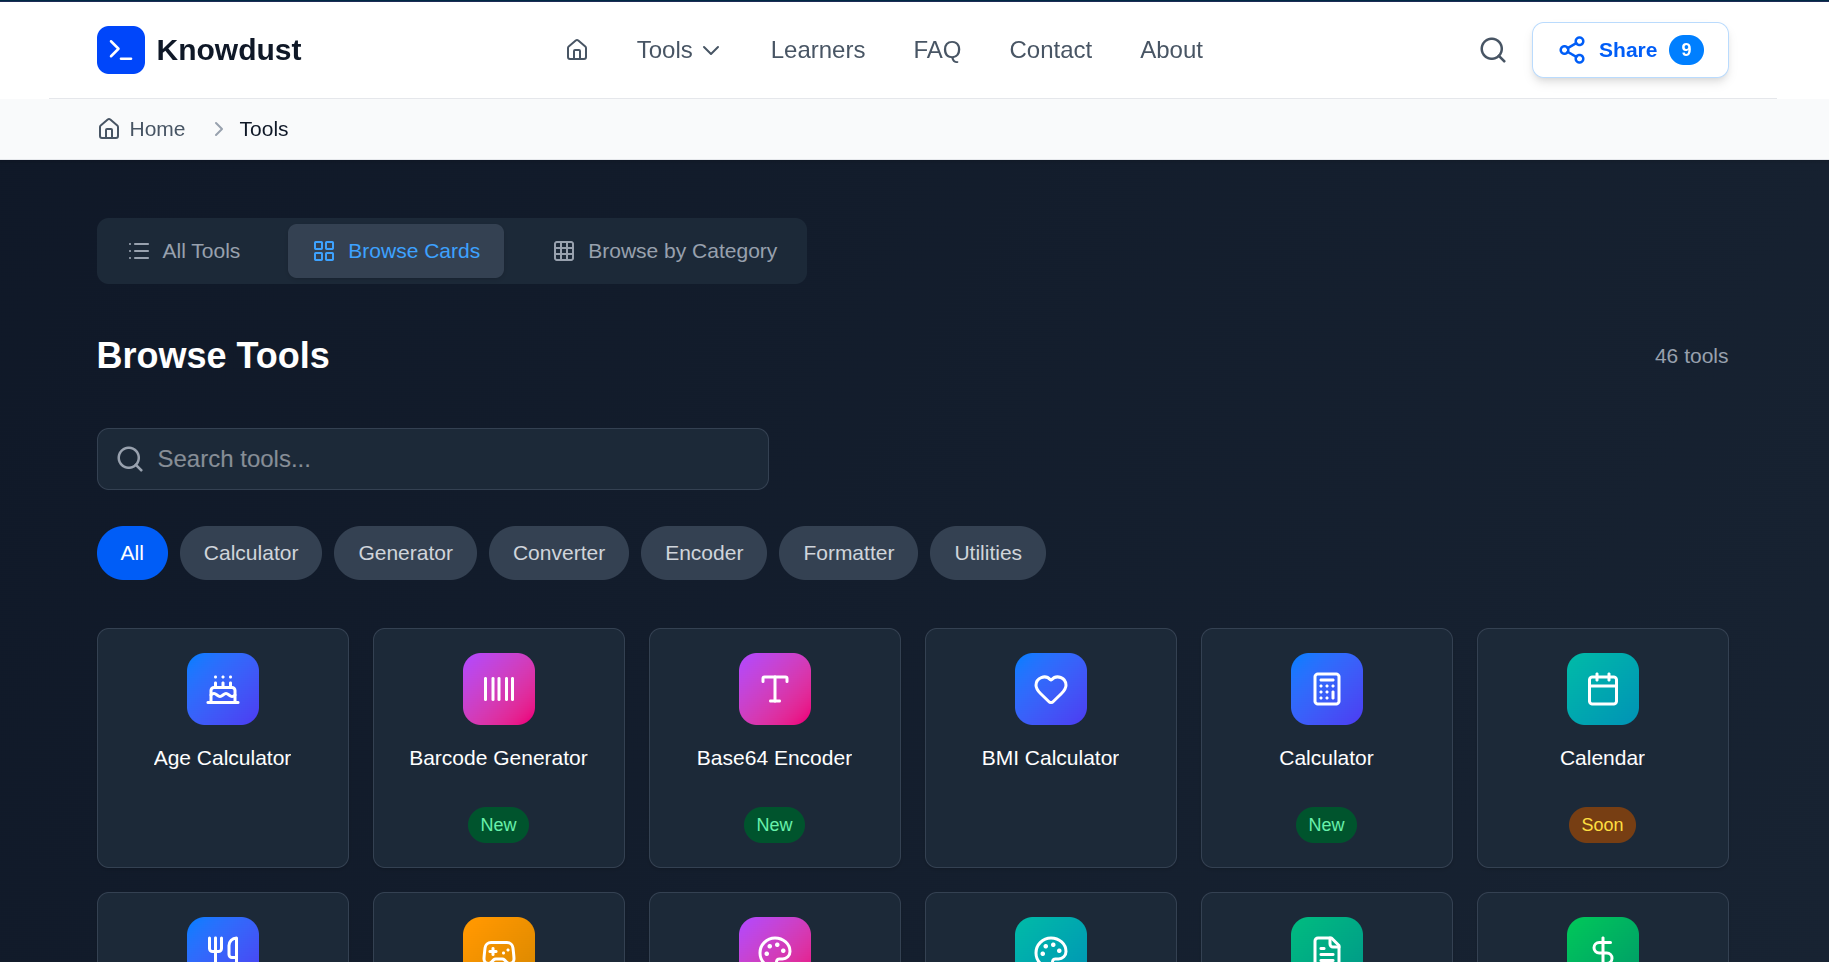This screenshot has height=962, width=1829.
Task: Select the Base64 Encoder text icon
Action: 775,689
